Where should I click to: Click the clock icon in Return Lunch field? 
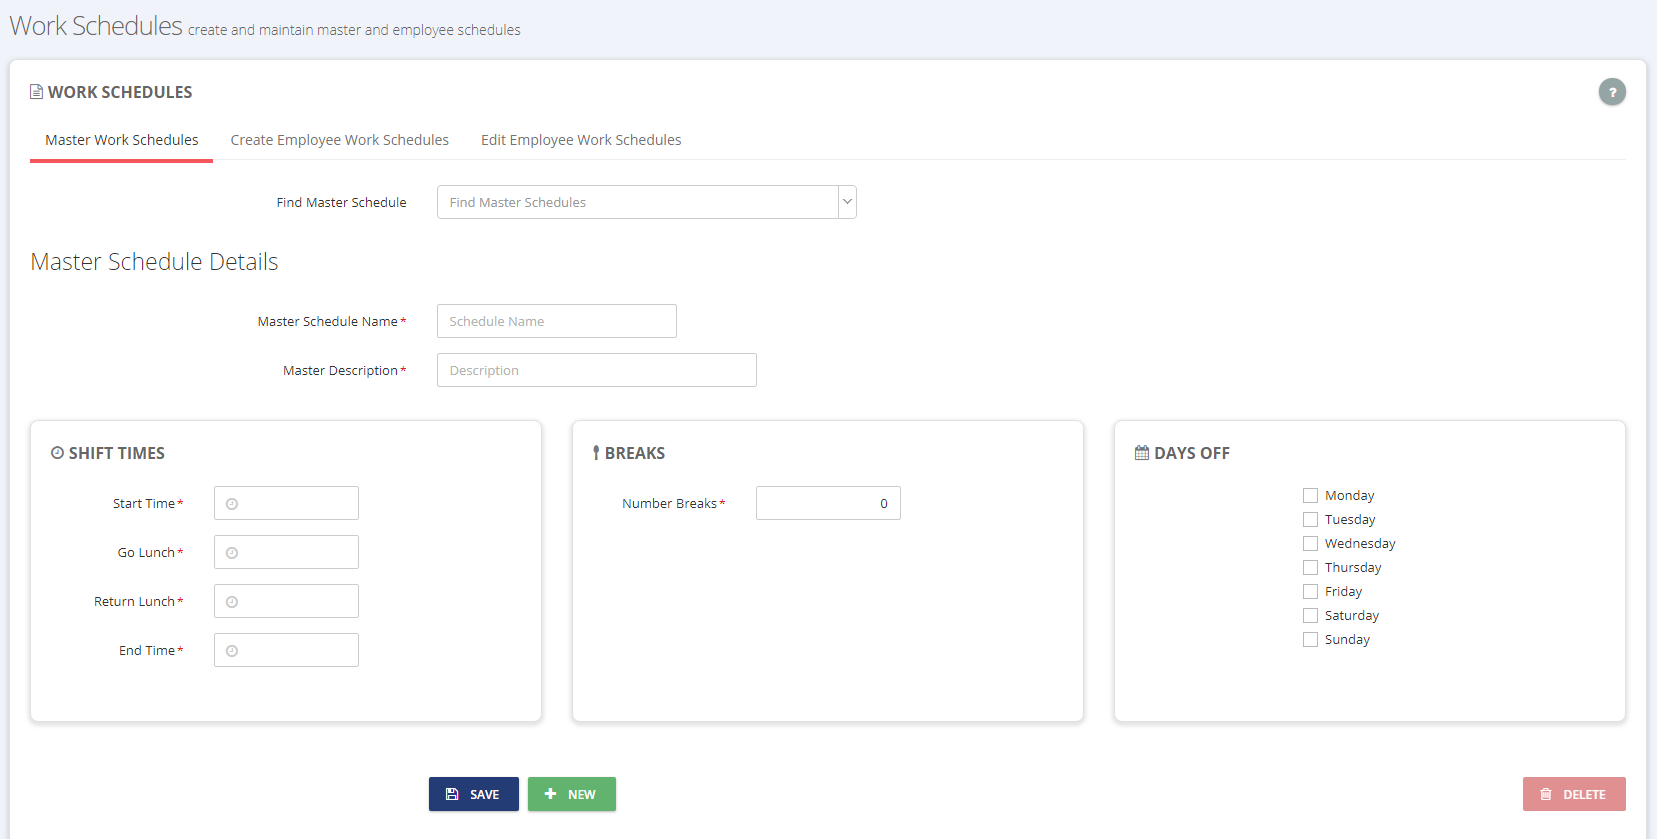(232, 602)
